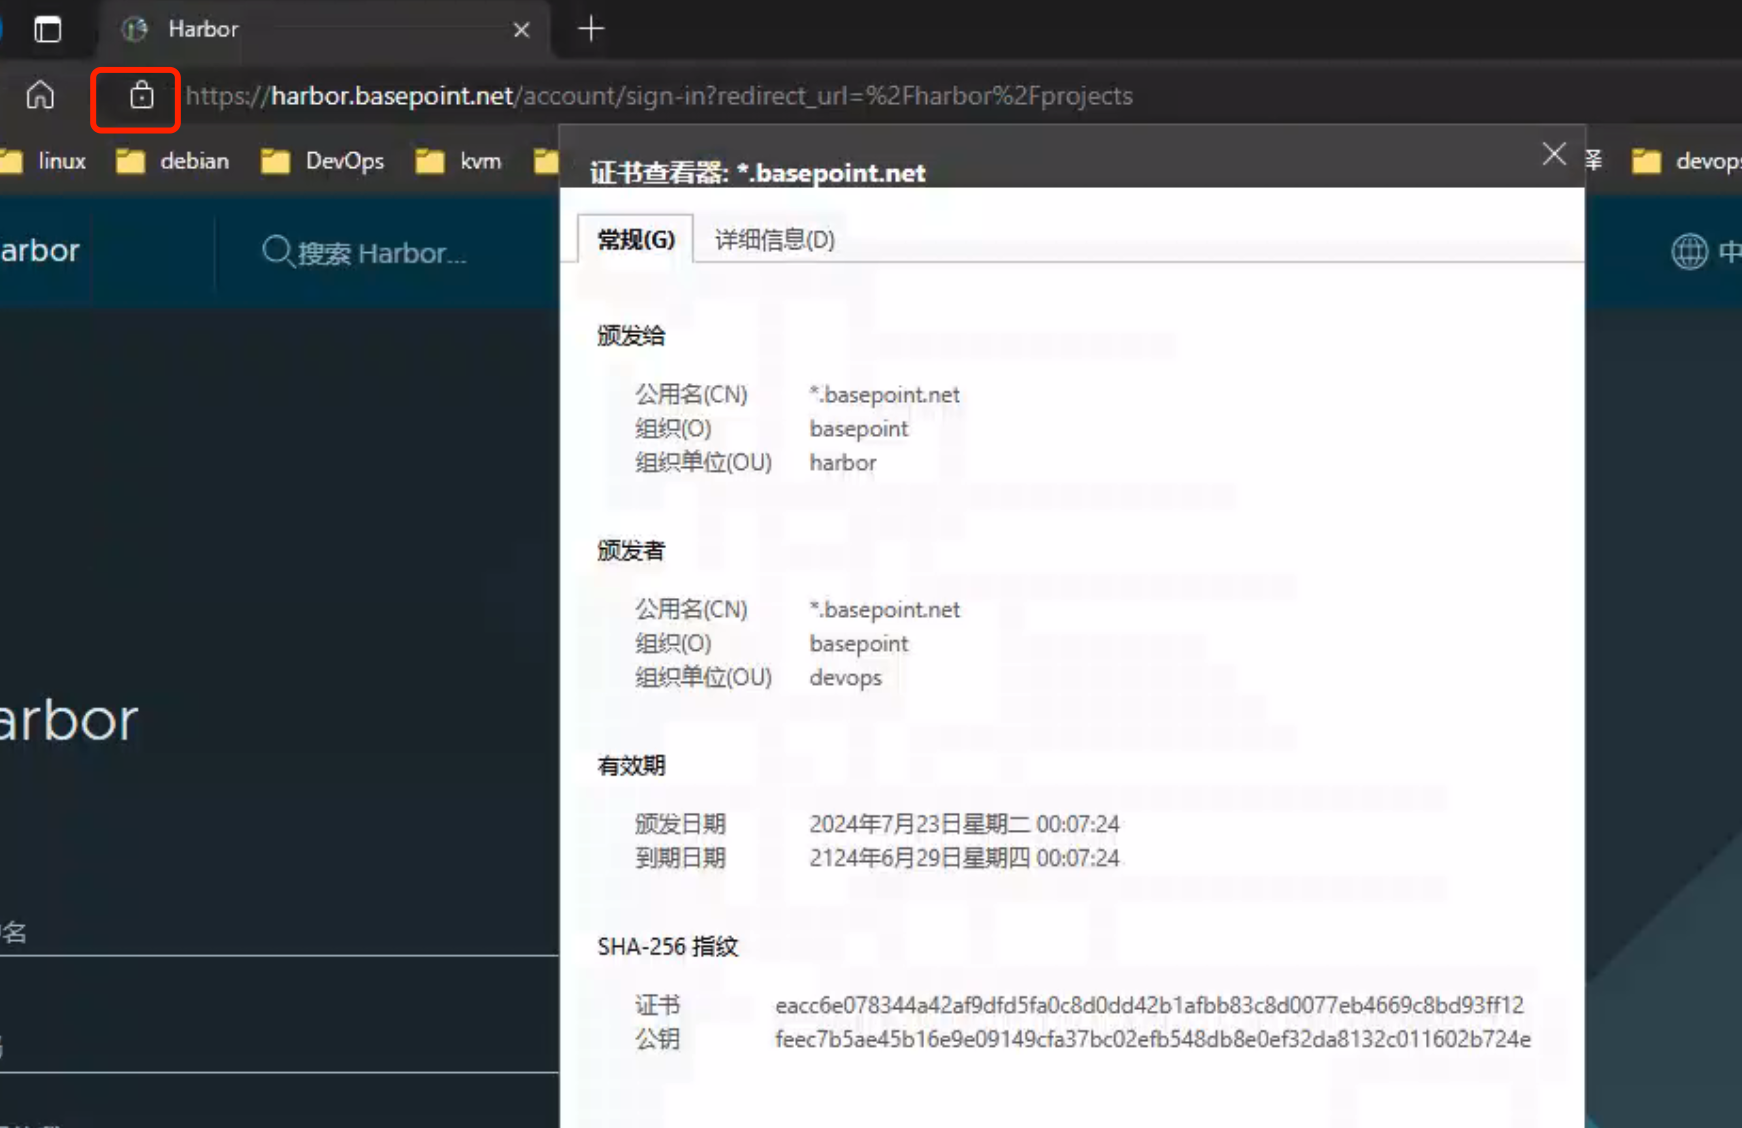
Task: Click the issued-to OU value harbor
Action: [842, 463]
